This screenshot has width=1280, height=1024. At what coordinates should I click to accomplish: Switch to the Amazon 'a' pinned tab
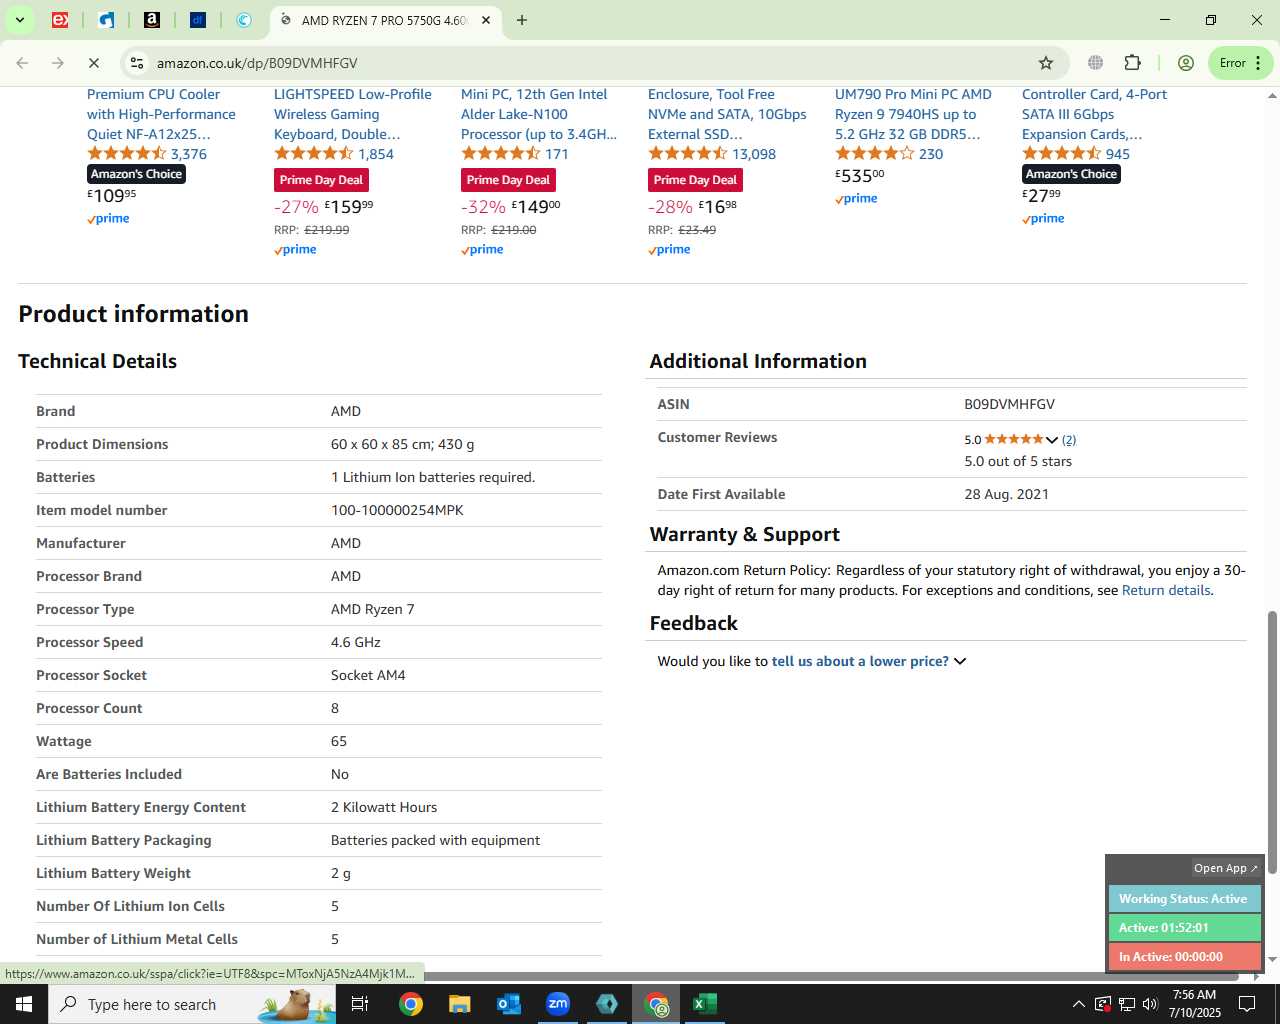point(152,20)
